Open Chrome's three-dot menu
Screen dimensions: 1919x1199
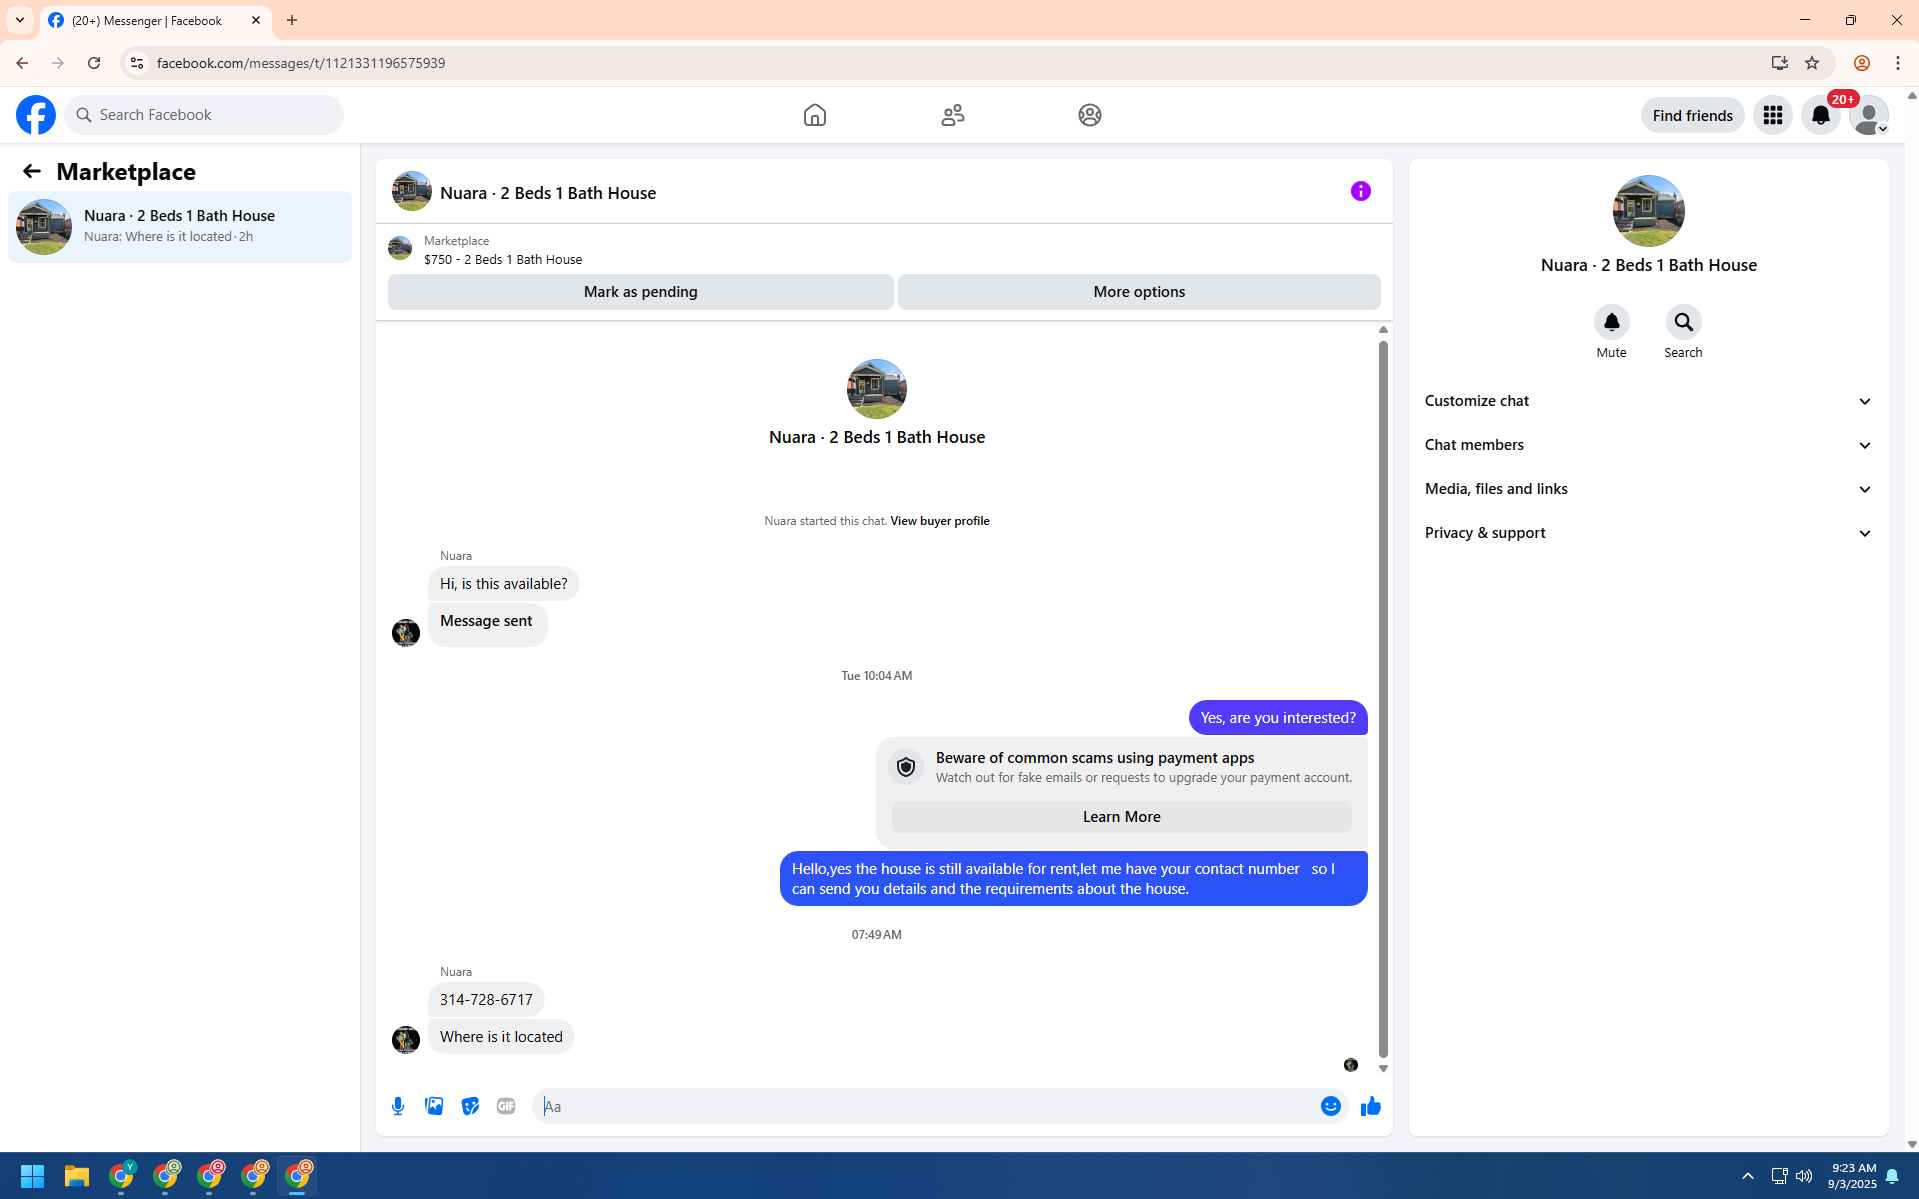tap(1897, 63)
